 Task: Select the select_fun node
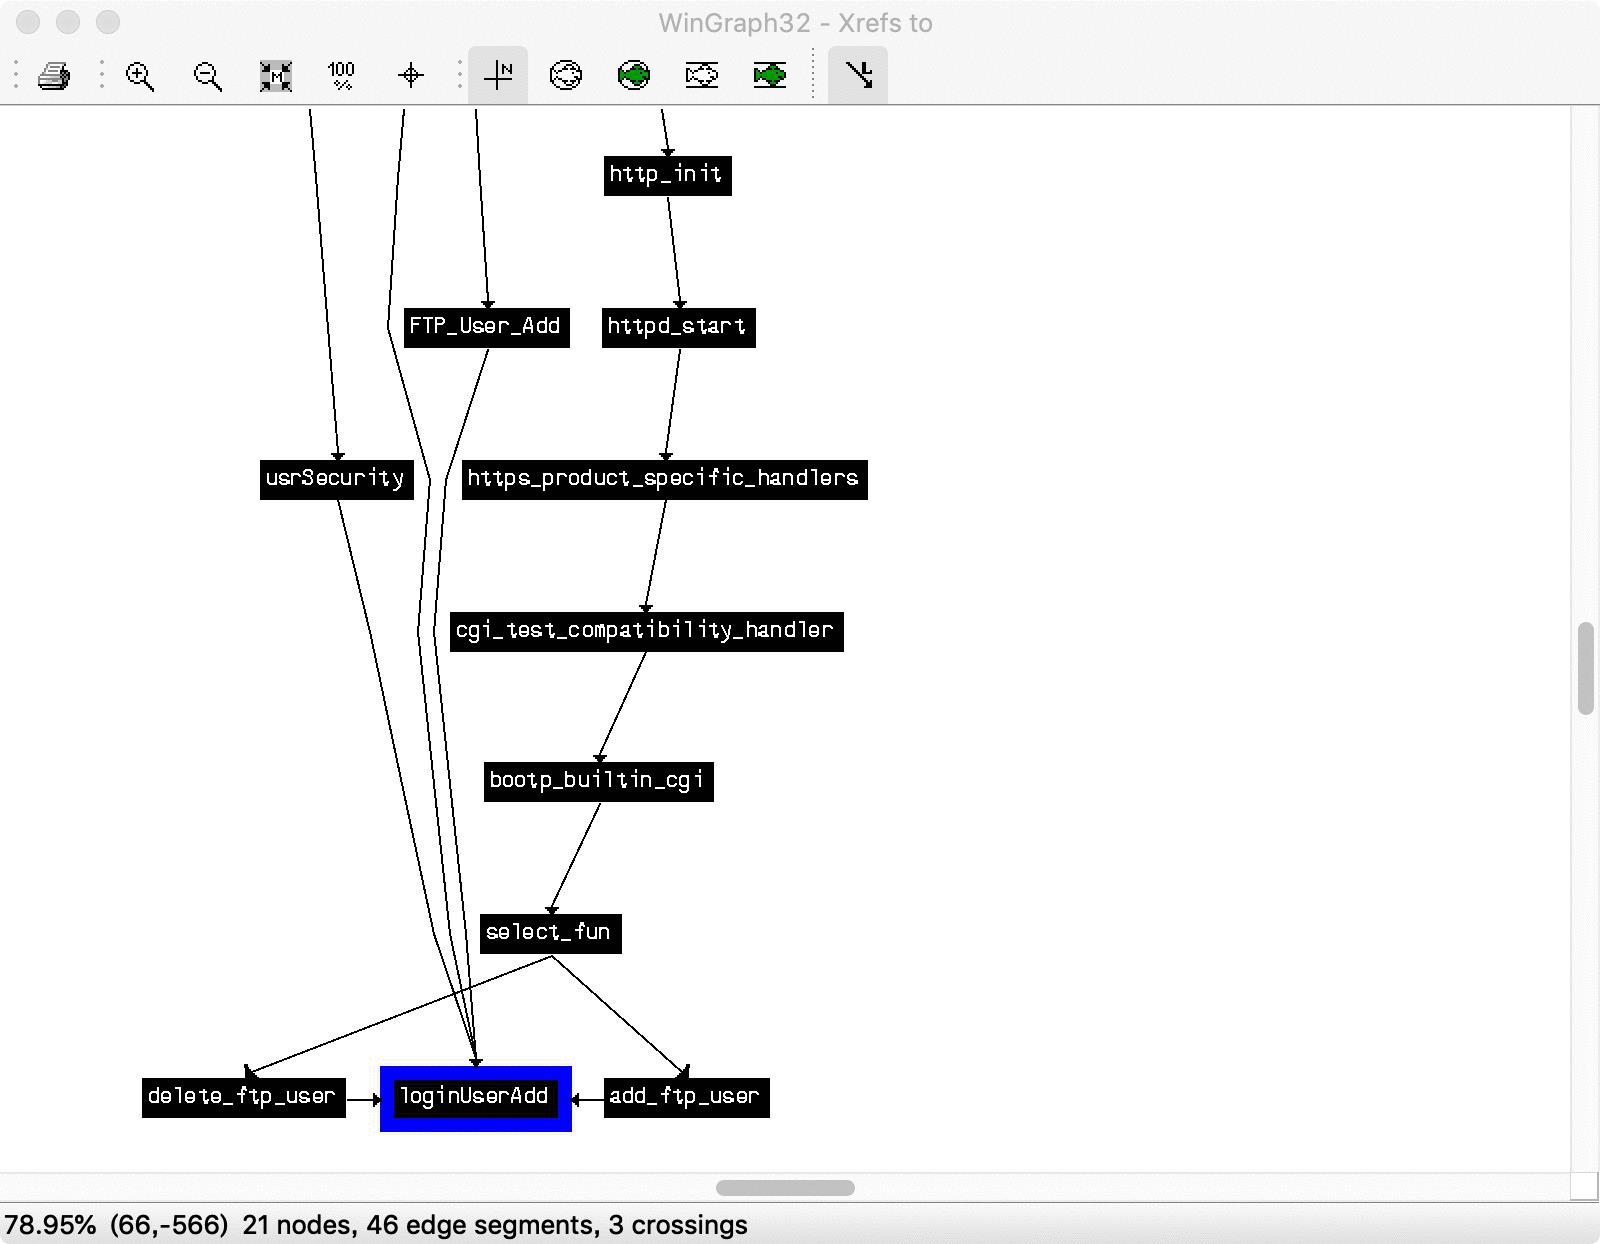pos(550,933)
